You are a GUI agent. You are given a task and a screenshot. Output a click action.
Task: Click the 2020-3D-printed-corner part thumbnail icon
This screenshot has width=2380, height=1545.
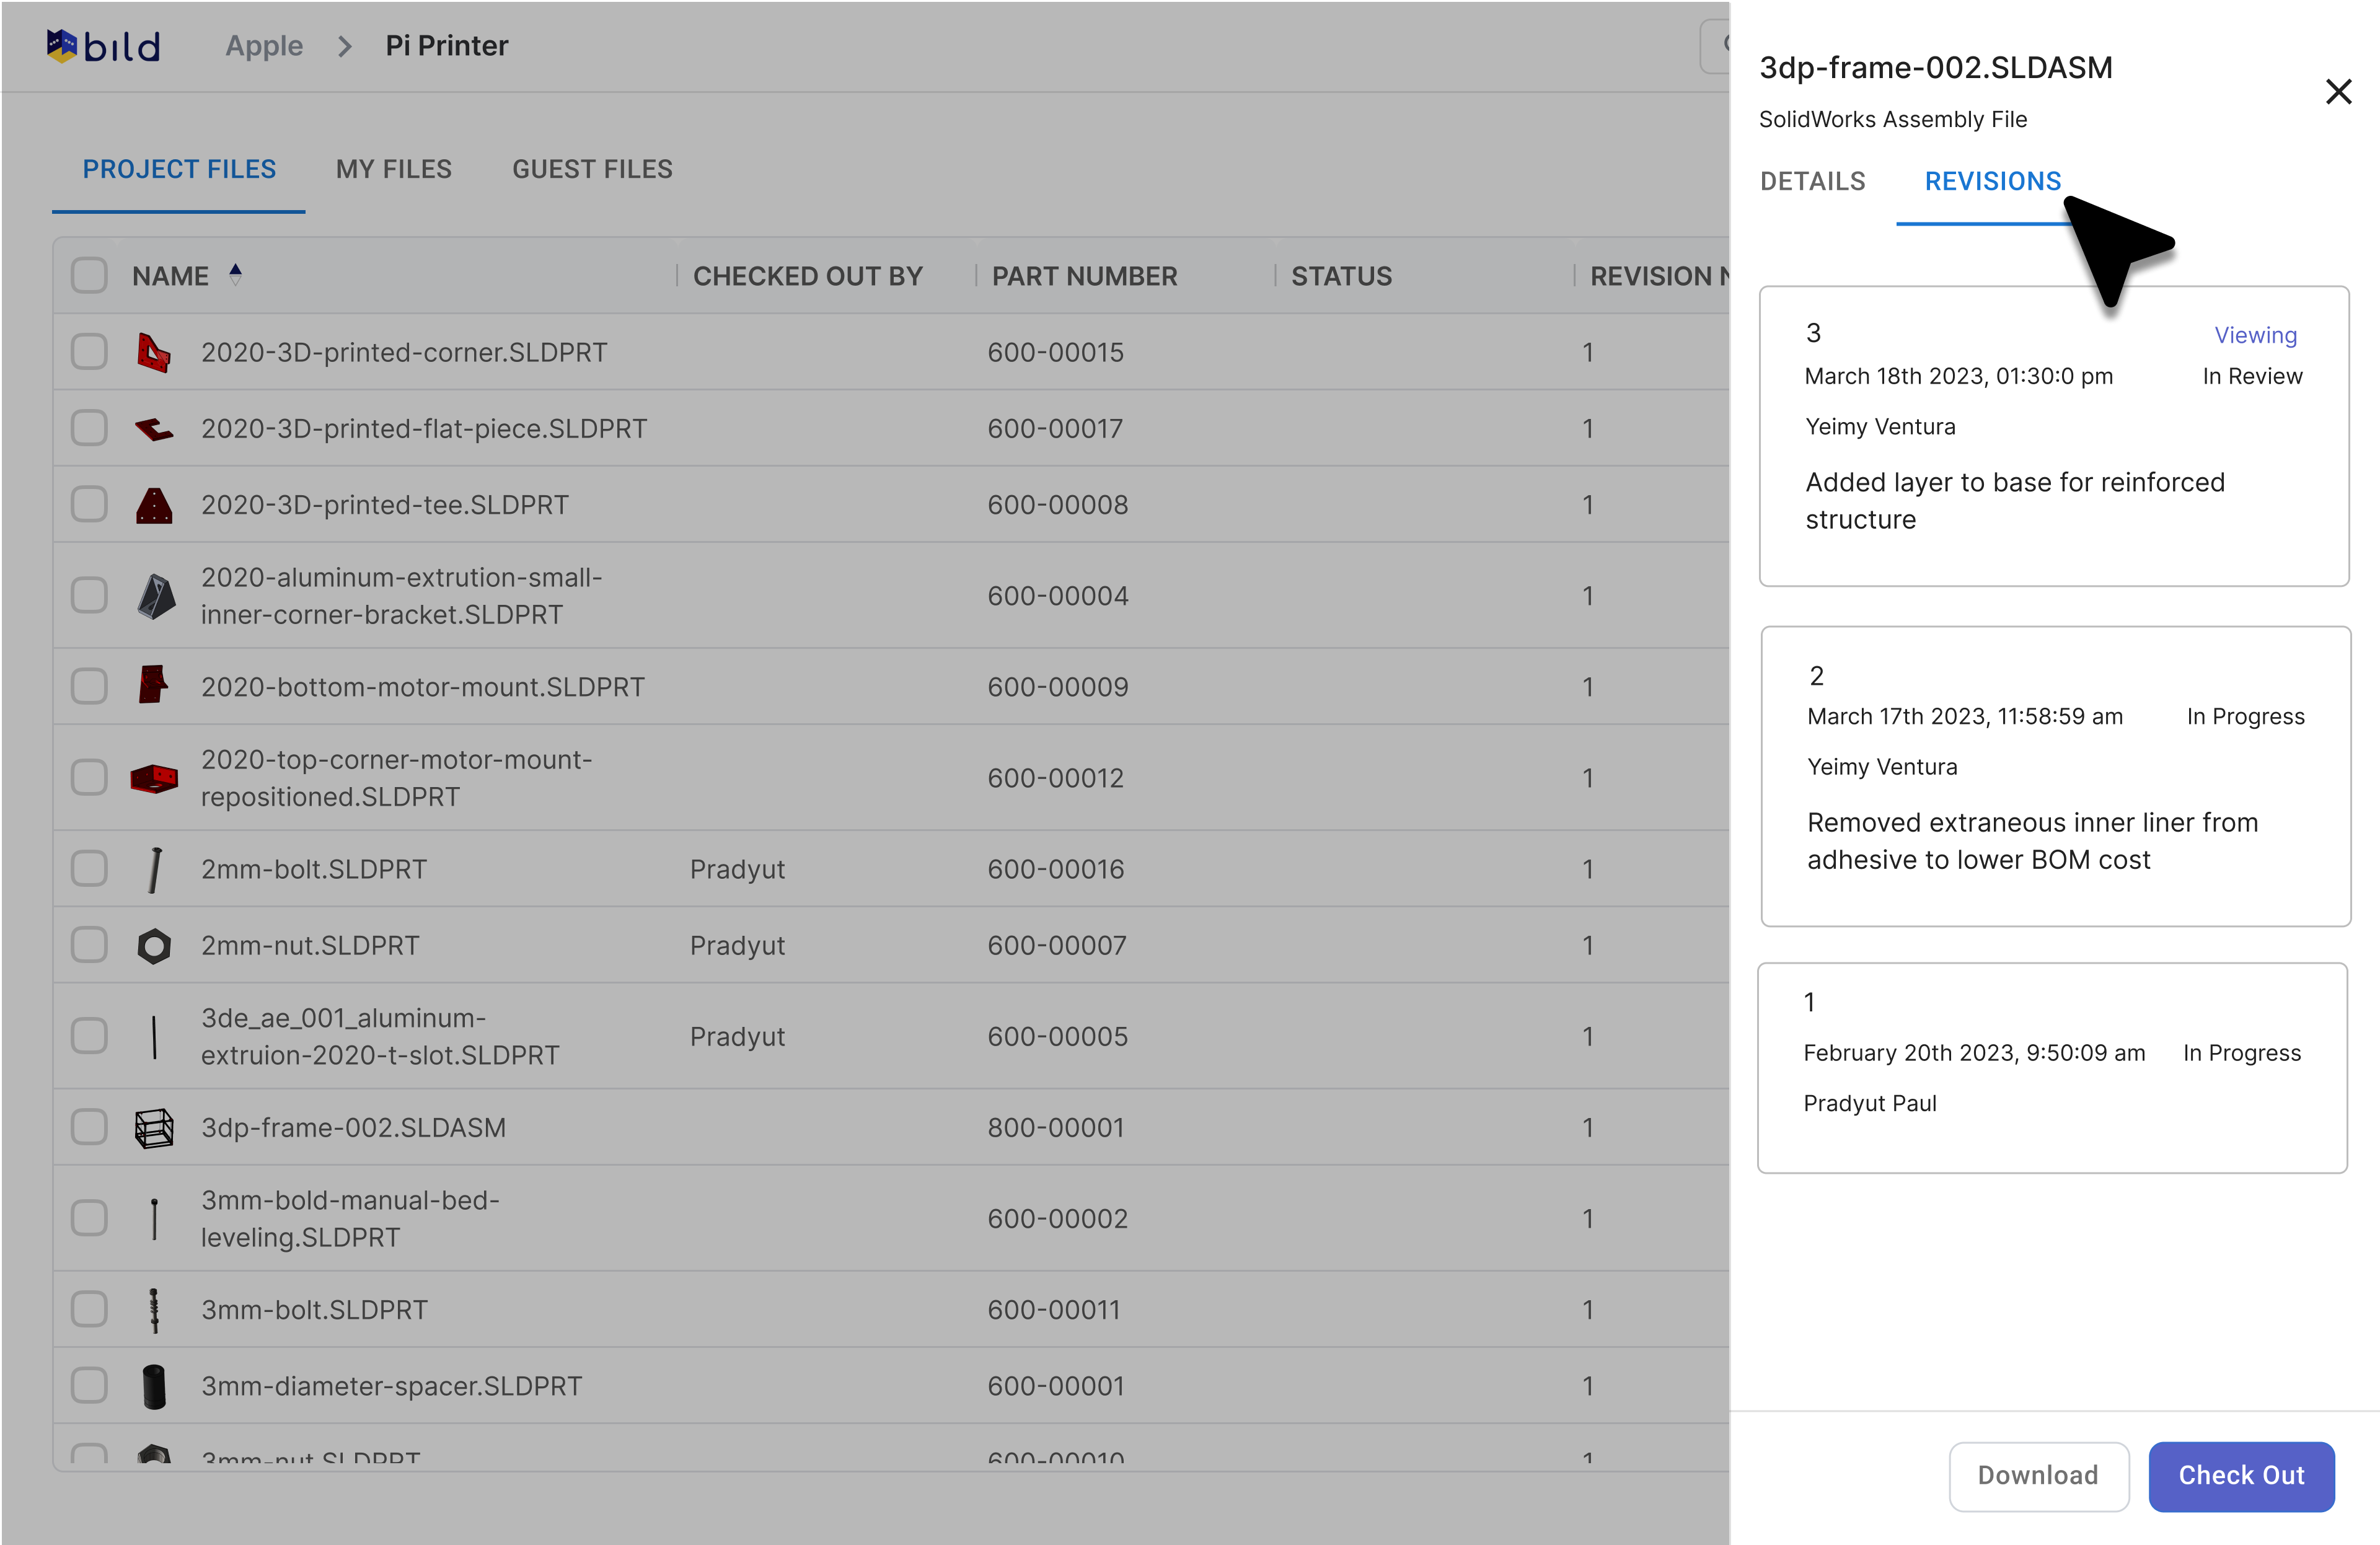[x=153, y=352]
